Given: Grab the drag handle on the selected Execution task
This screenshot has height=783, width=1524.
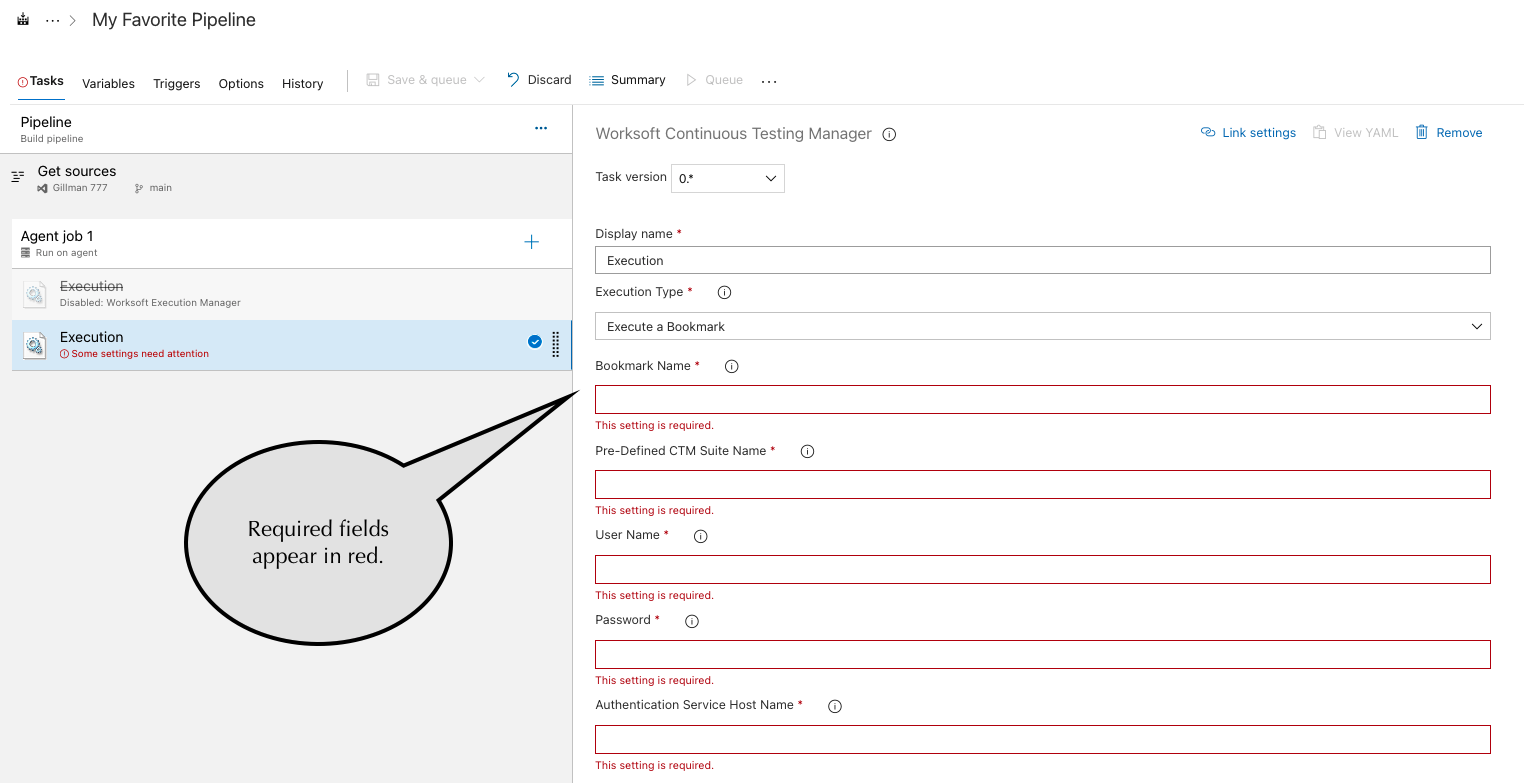Looking at the screenshot, I should tap(555, 344).
